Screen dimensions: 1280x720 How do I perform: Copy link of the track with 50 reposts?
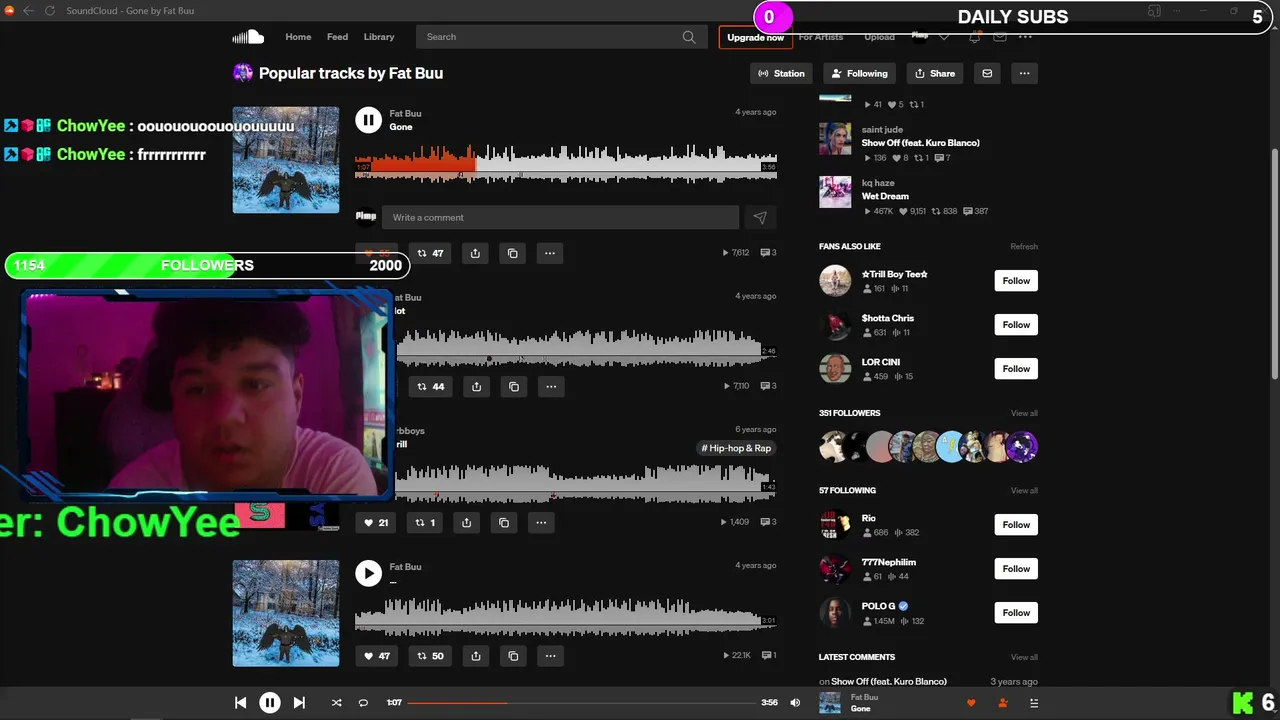[x=513, y=656]
